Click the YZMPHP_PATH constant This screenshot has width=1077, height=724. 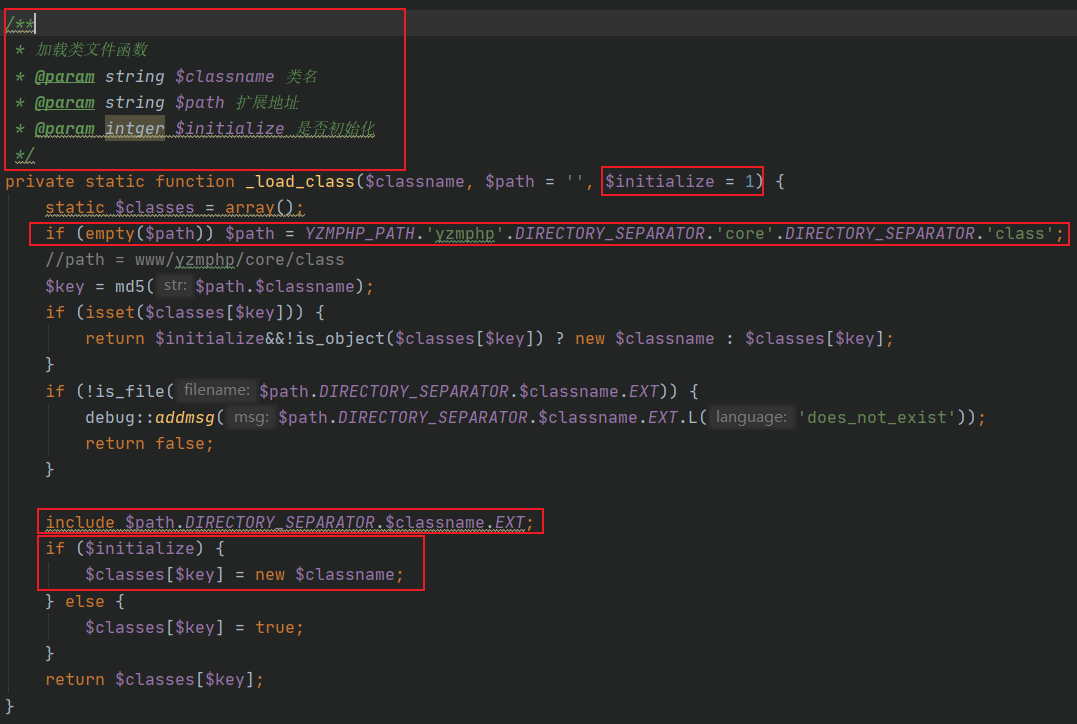[361, 234]
